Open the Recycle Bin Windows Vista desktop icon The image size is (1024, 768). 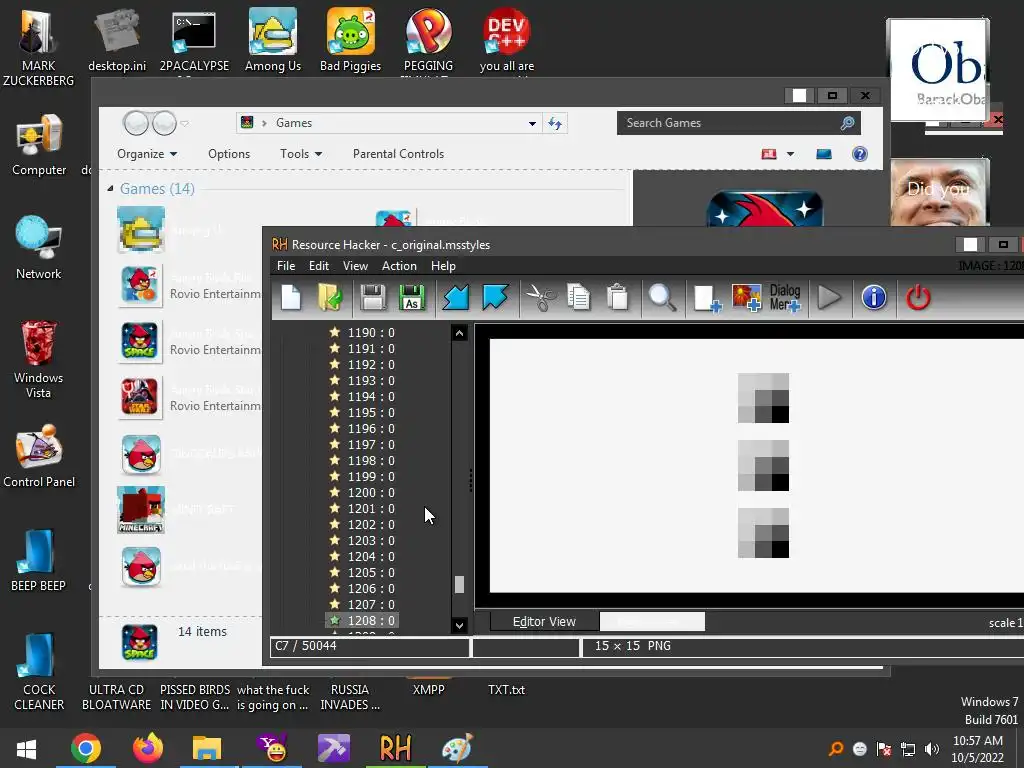tap(38, 359)
